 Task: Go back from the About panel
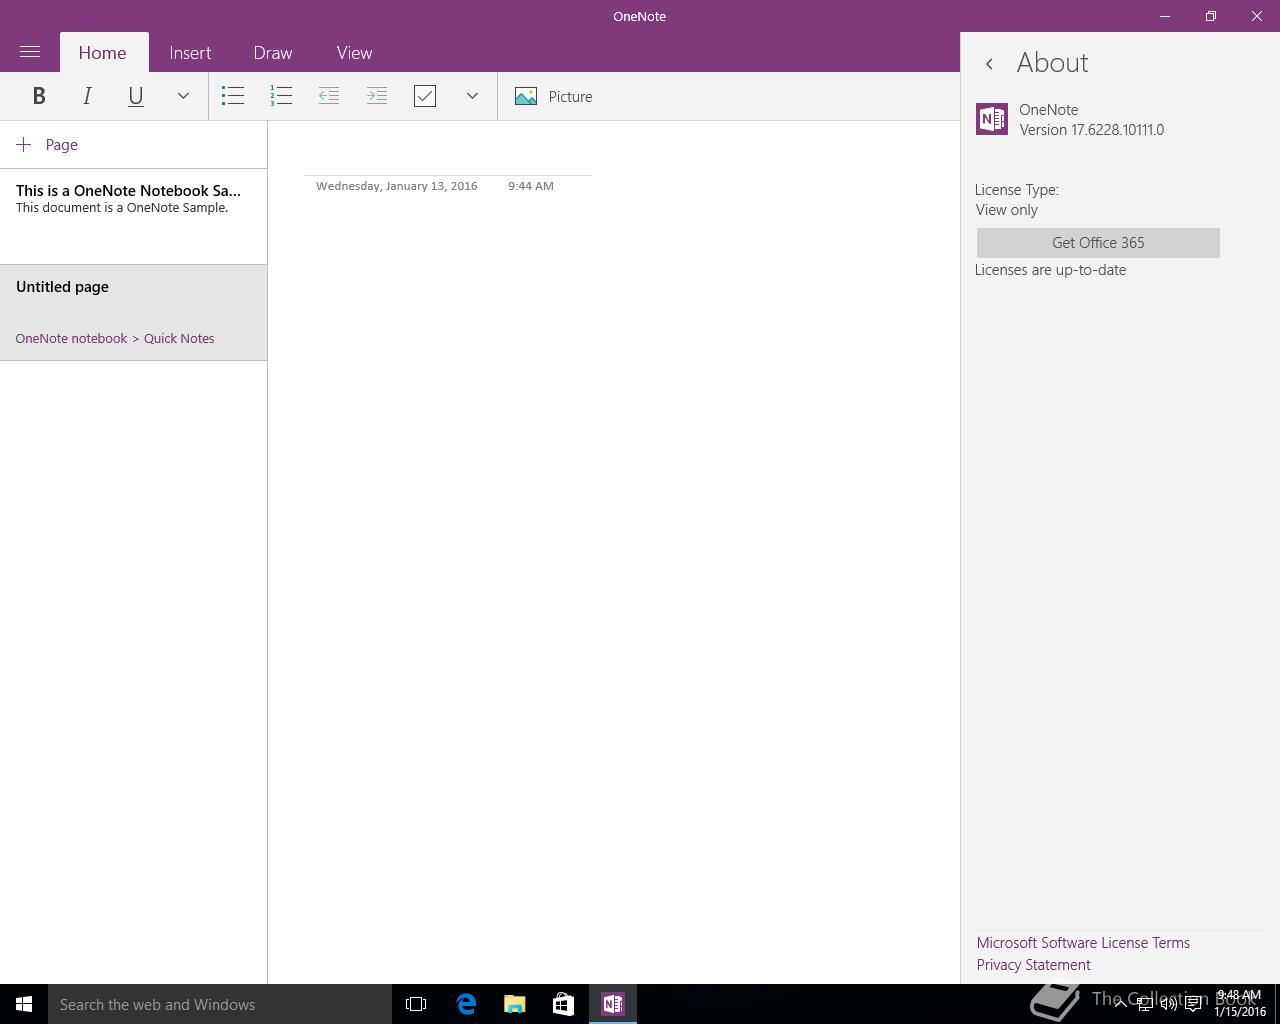[x=989, y=64]
